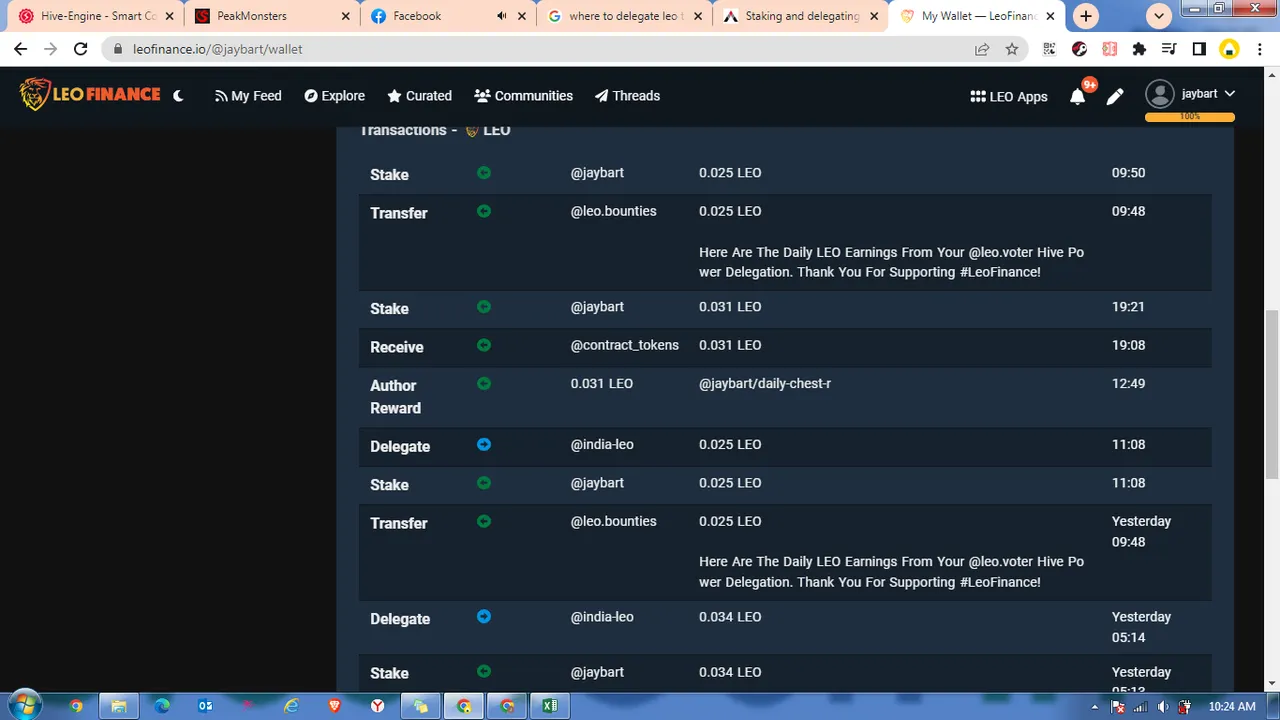The width and height of the screenshot is (1280, 720).
Task: Click the share page icon in the address bar
Action: (982, 49)
